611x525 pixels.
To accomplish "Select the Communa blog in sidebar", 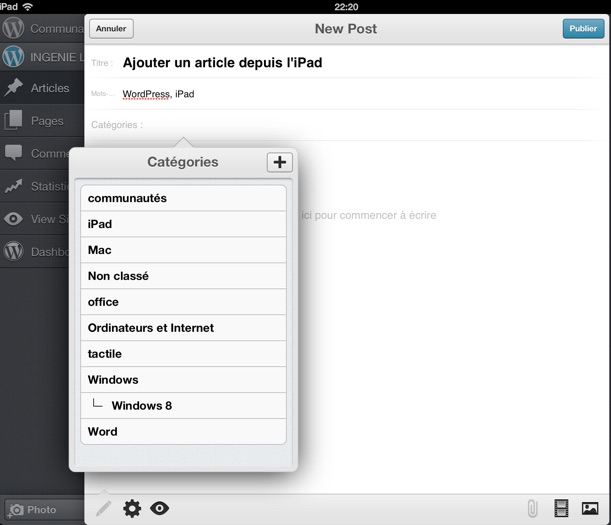I will click(x=42, y=28).
